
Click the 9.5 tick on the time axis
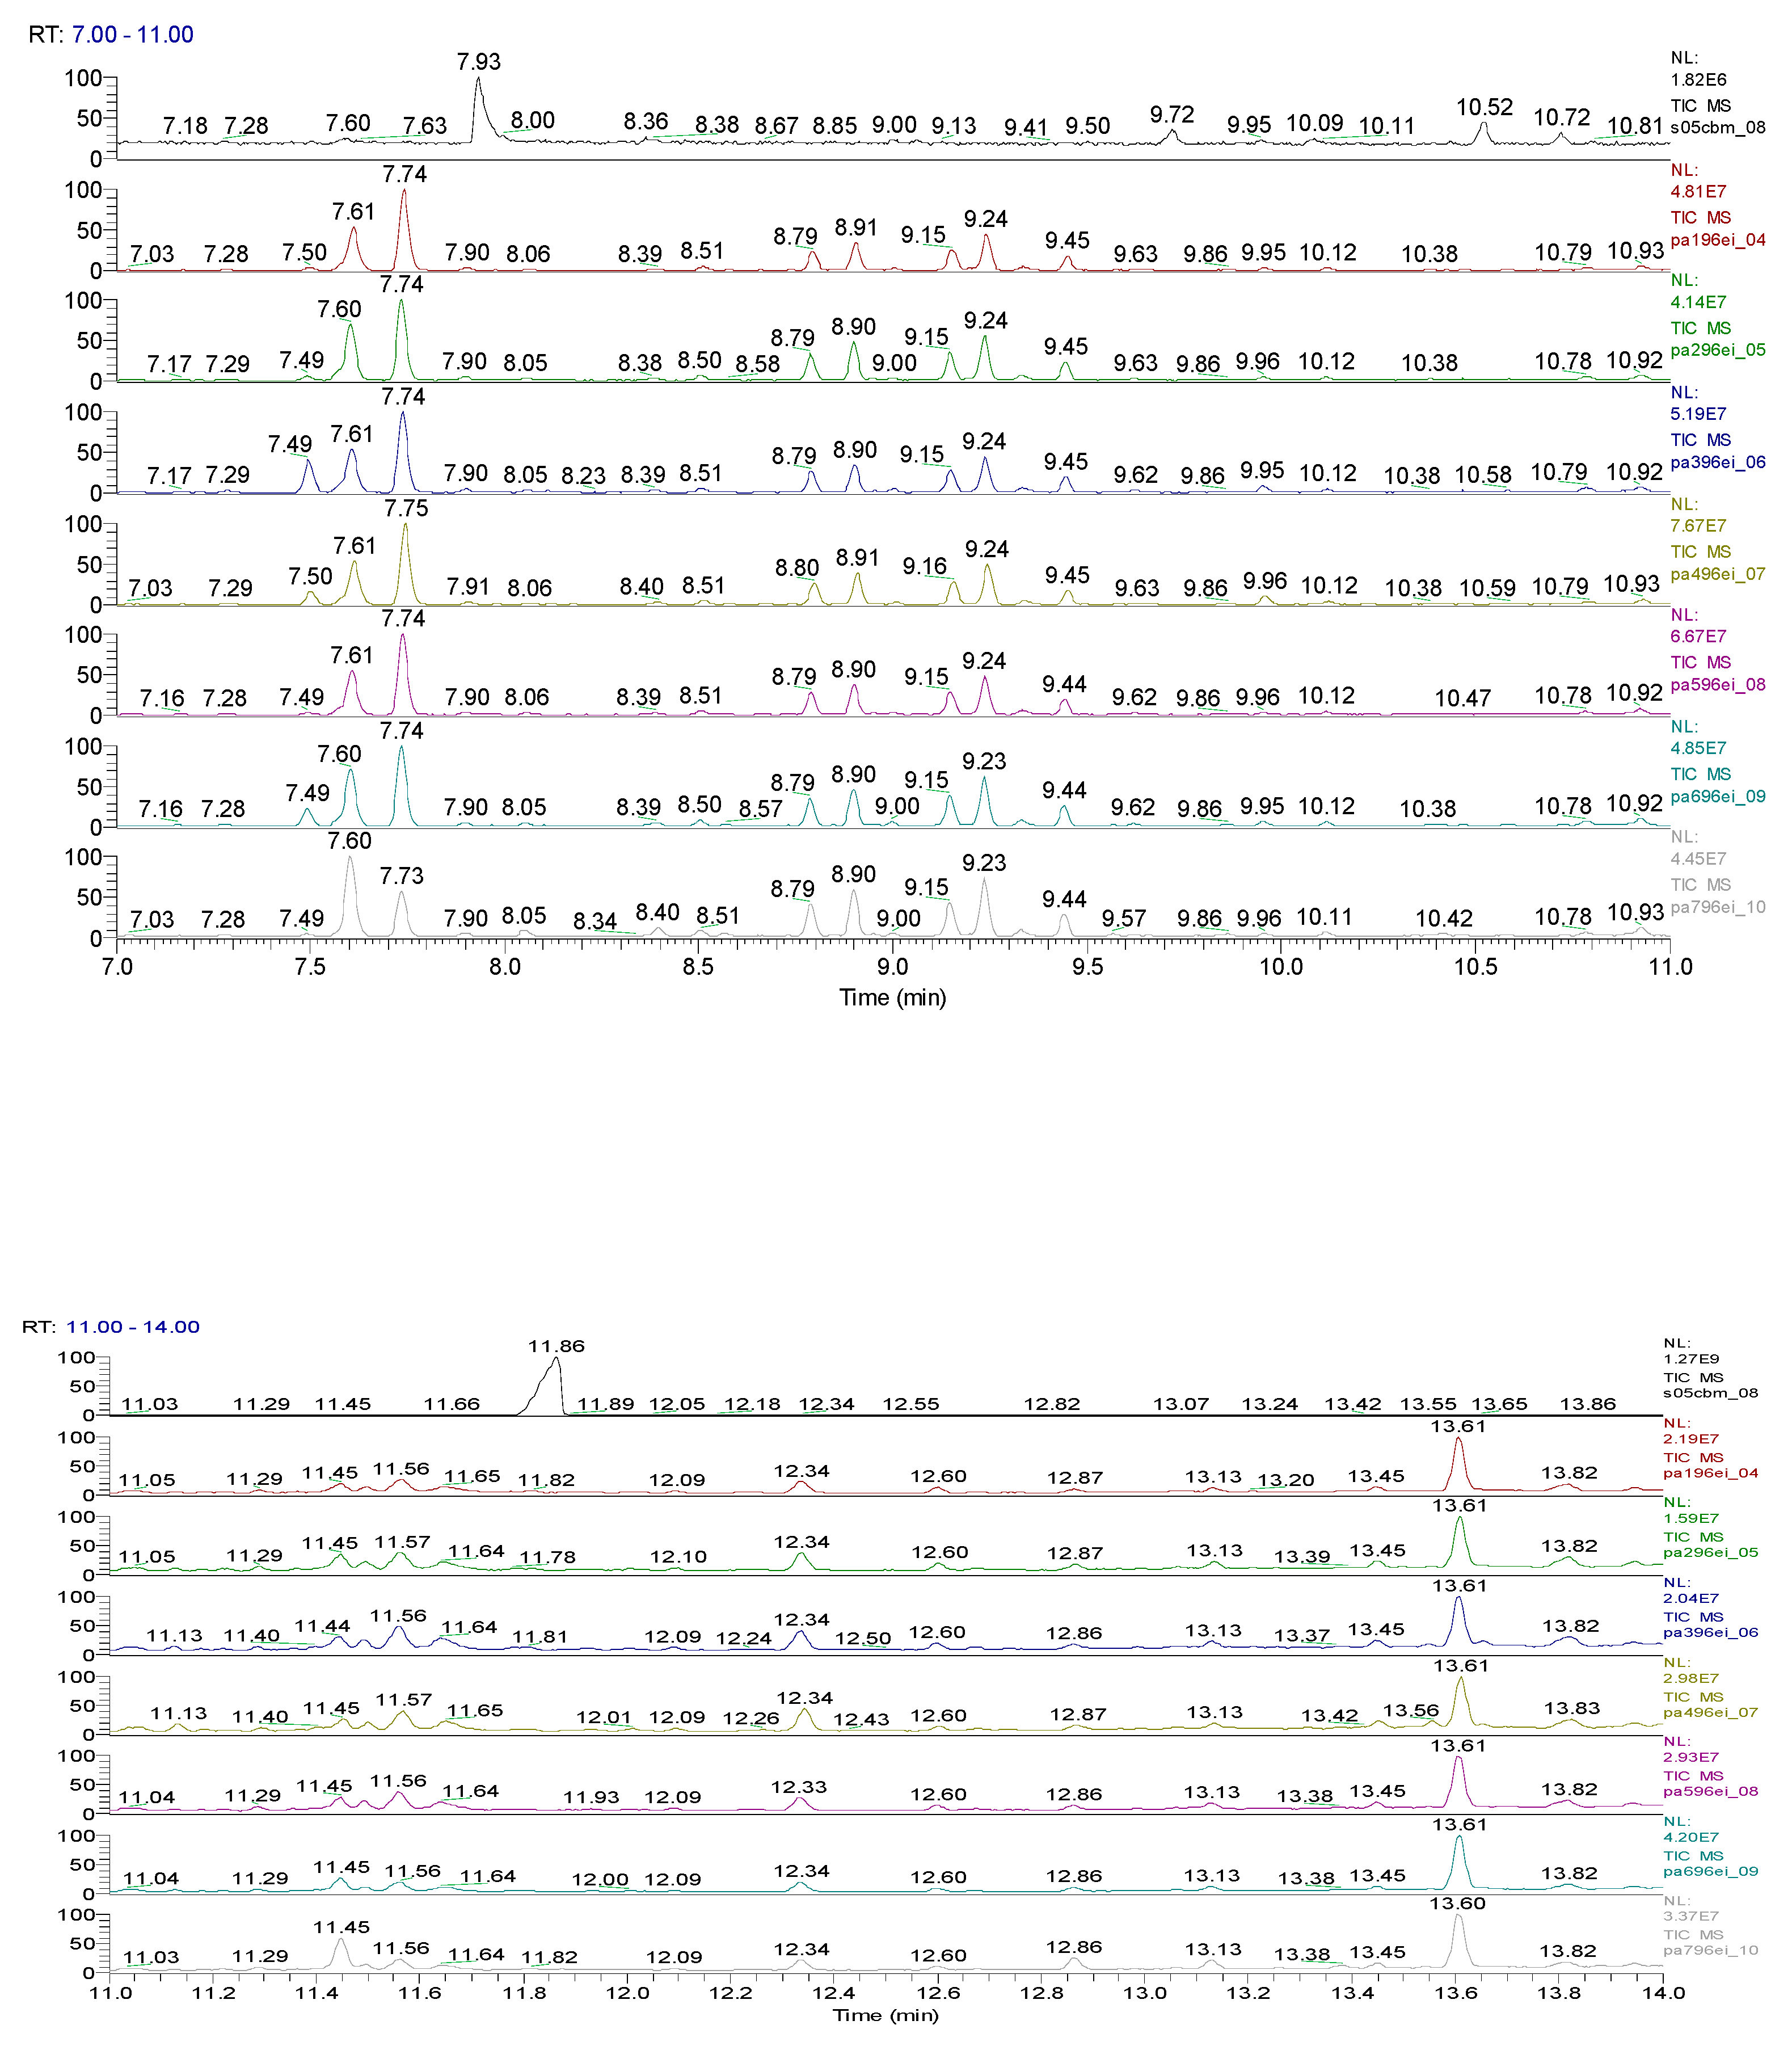pyautogui.click(x=1088, y=967)
